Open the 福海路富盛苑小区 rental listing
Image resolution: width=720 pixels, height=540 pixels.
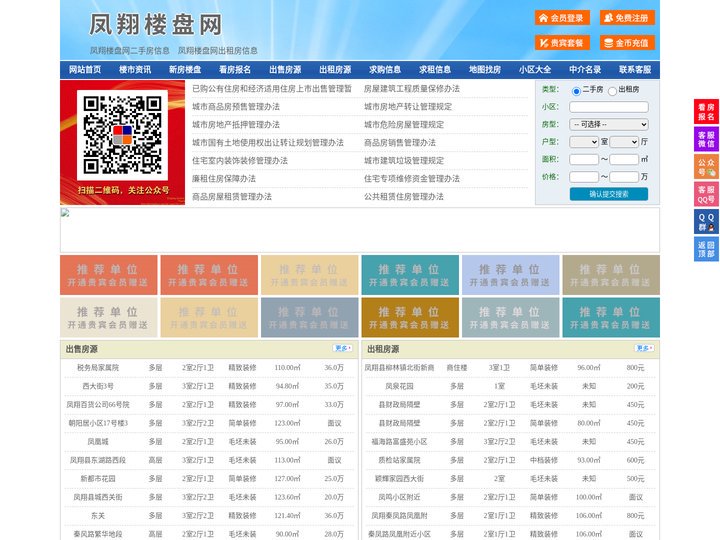tap(399, 442)
